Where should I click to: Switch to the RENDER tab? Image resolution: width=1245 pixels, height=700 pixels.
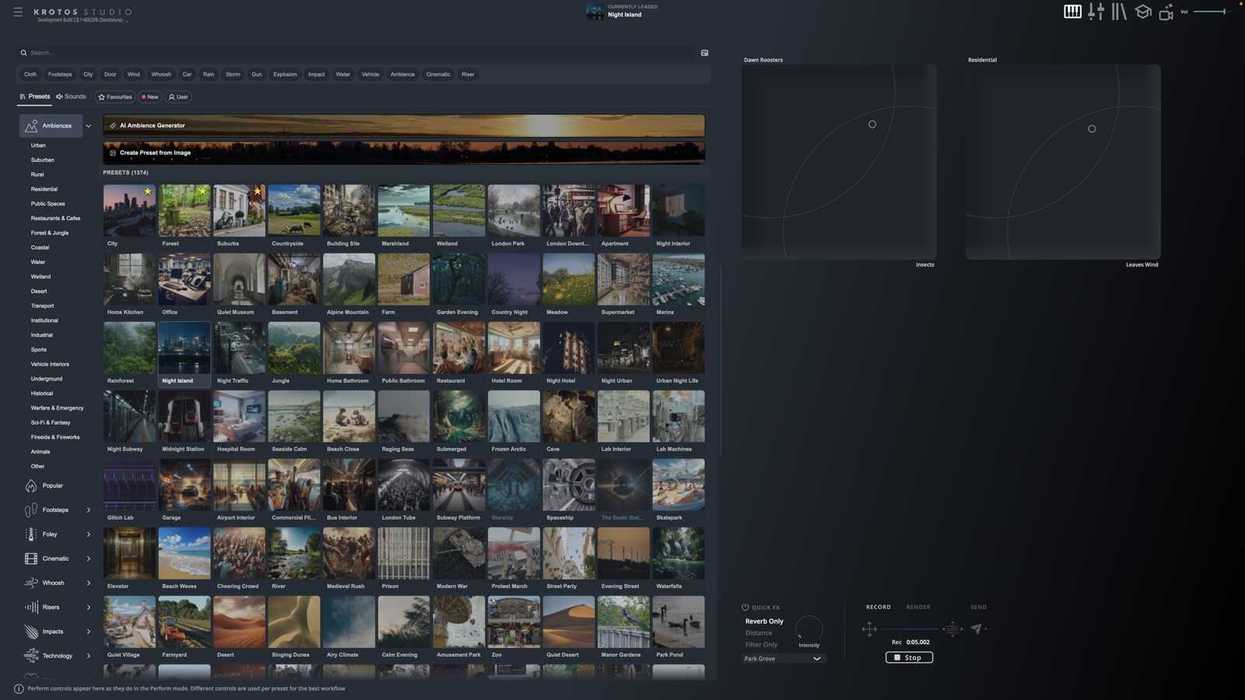918,607
